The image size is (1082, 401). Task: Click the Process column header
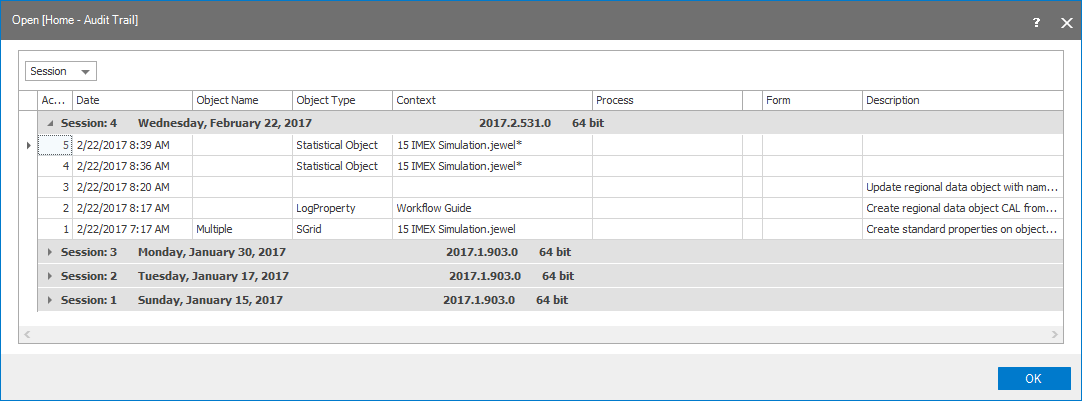click(x=666, y=100)
